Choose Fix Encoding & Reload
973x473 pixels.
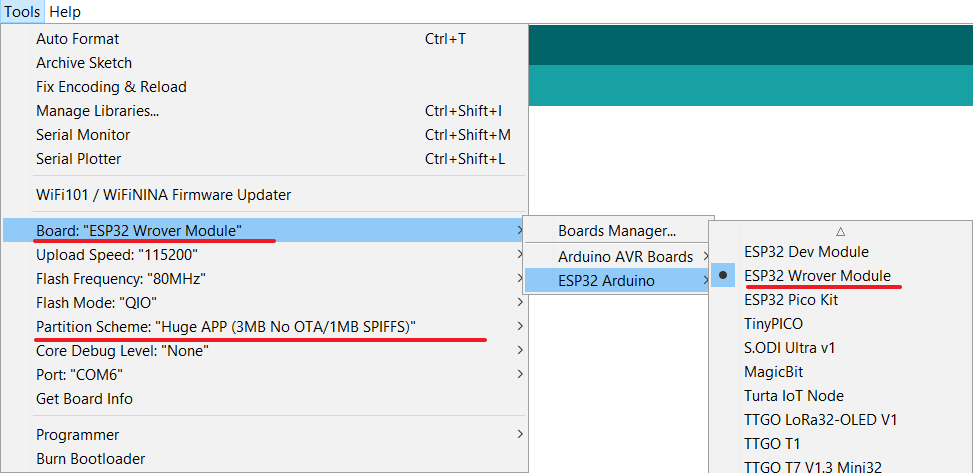click(x=111, y=87)
